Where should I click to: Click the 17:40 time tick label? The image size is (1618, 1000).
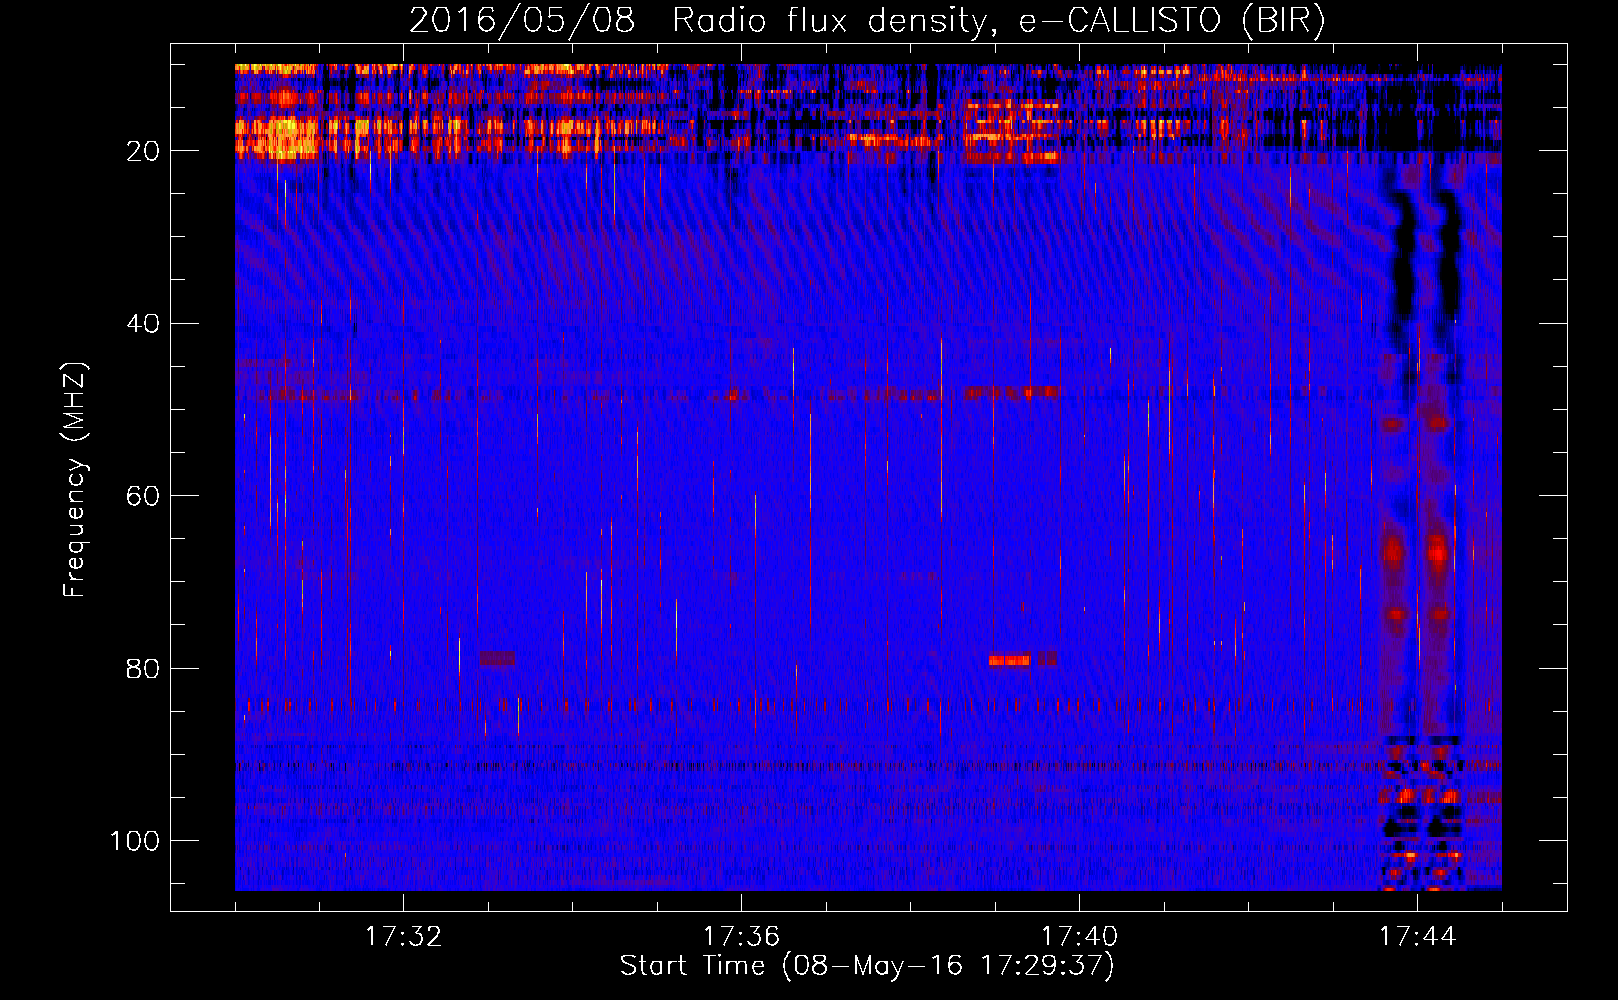click(1079, 937)
